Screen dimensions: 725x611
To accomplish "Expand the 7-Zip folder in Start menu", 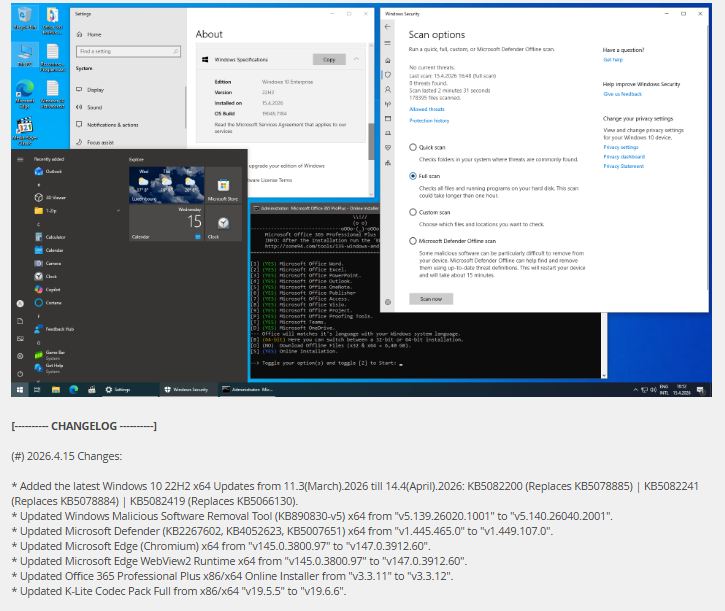I will click(x=77, y=211).
